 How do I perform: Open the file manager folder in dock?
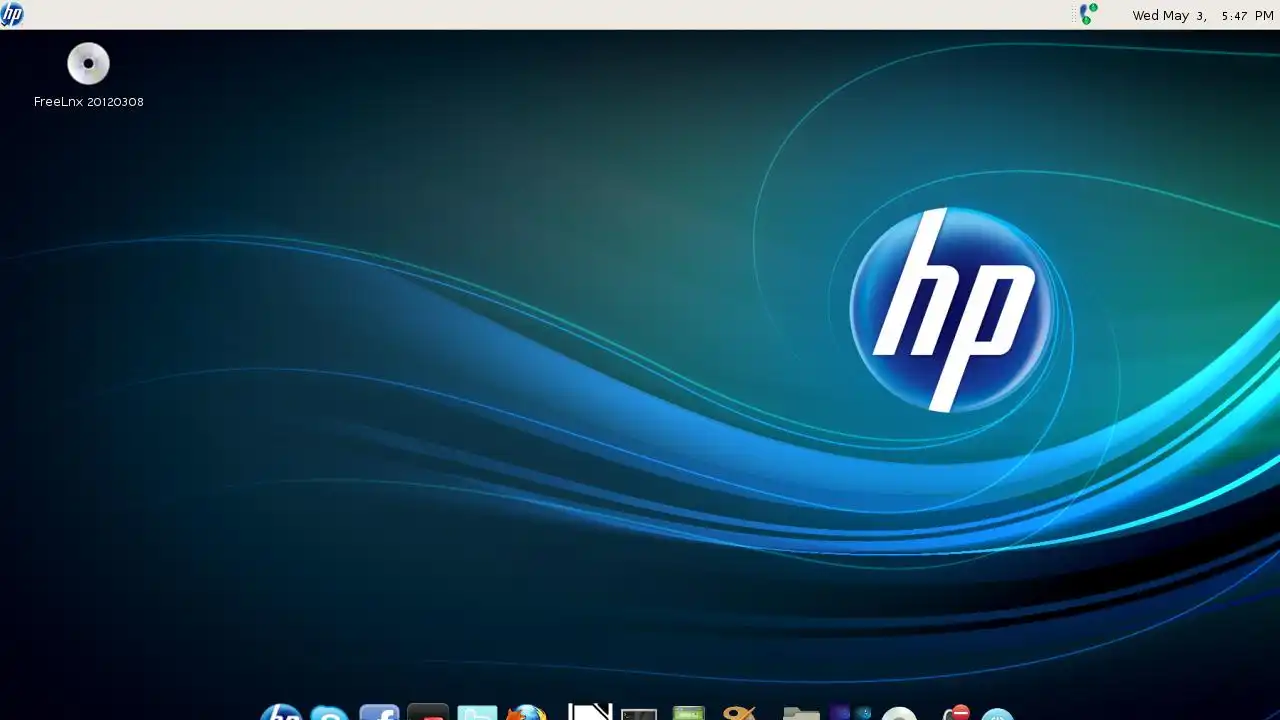pos(801,714)
